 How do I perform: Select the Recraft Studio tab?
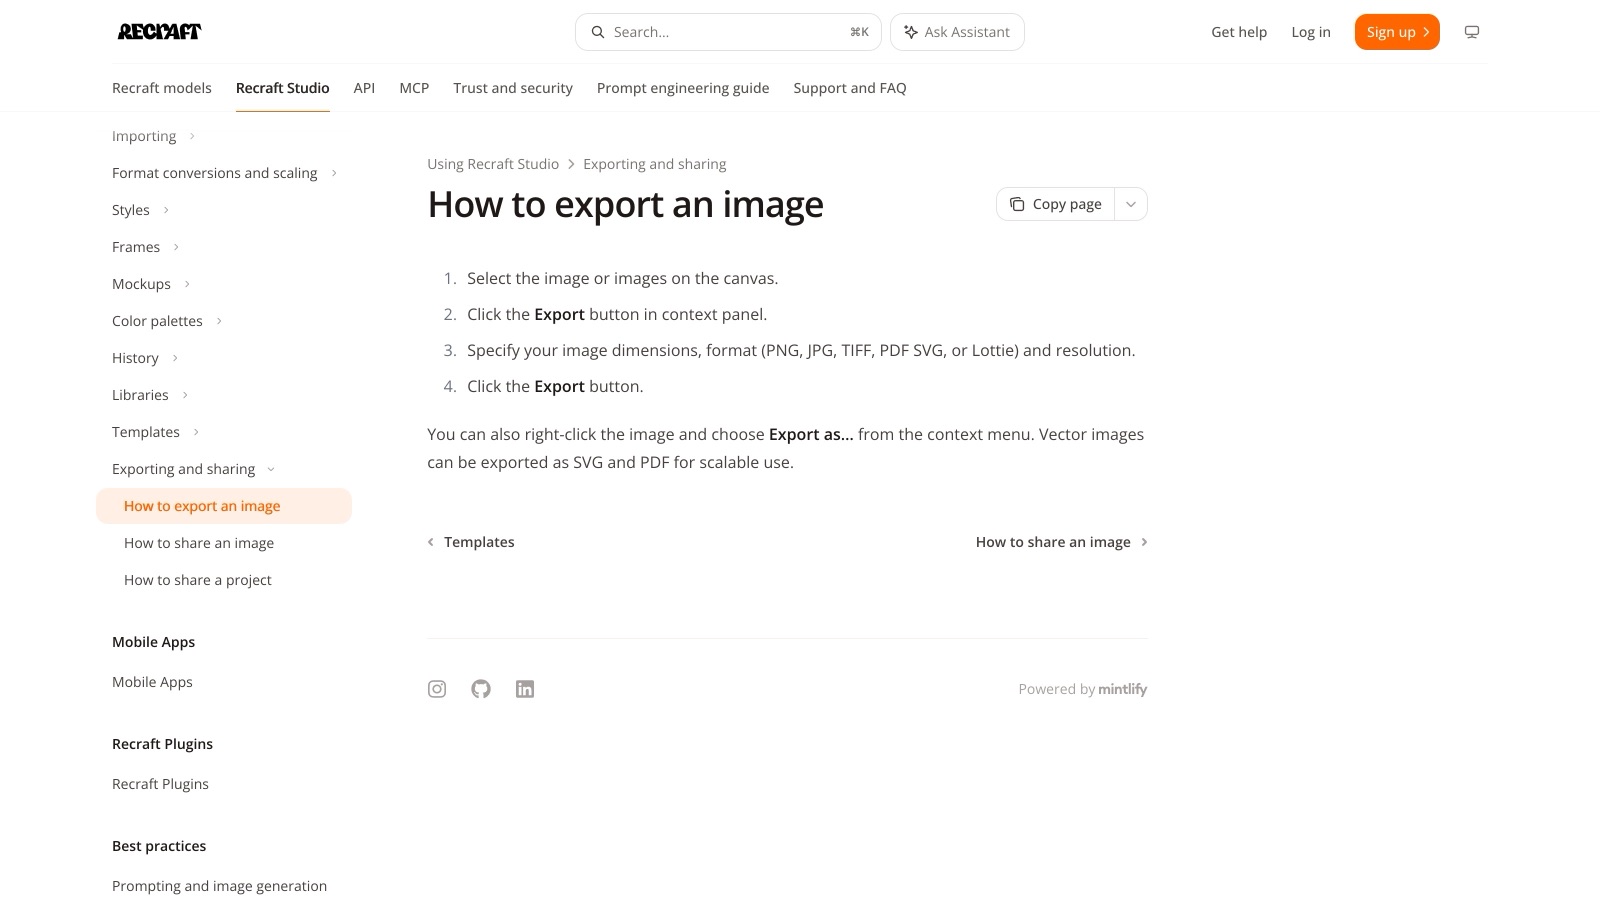click(x=283, y=88)
